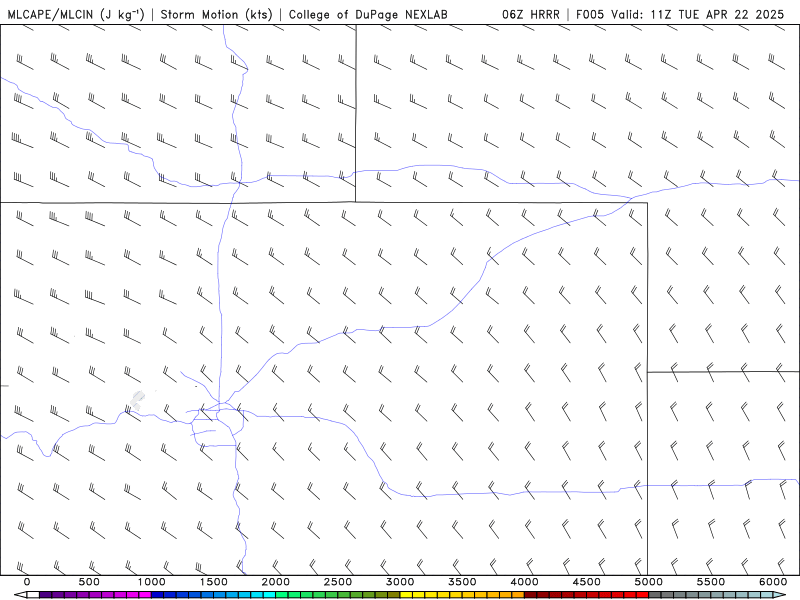Click the F005 Valid: 11Z TUE APR 22 2025 text
The height and width of the screenshot is (600, 800).
tap(680, 14)
